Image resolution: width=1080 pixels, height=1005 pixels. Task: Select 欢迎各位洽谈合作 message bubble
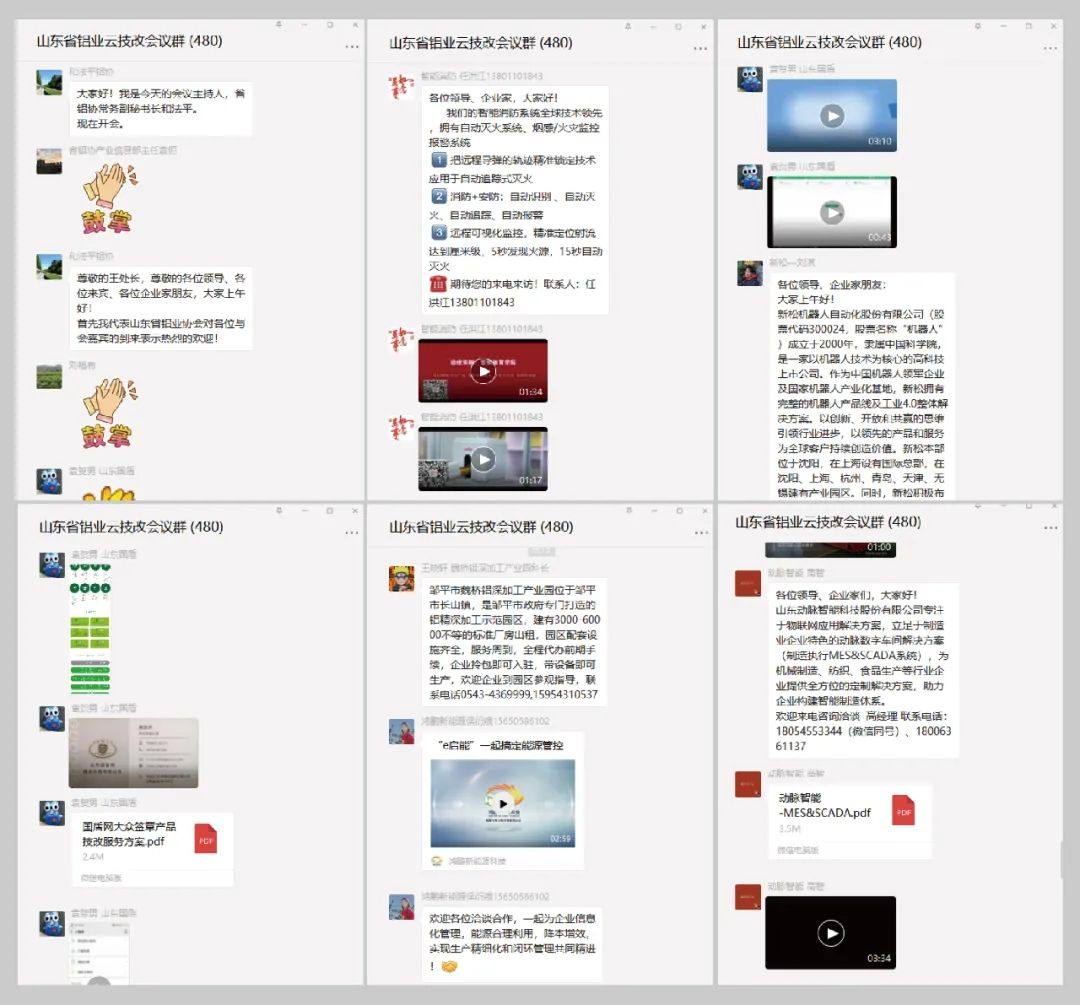[512, 943]
